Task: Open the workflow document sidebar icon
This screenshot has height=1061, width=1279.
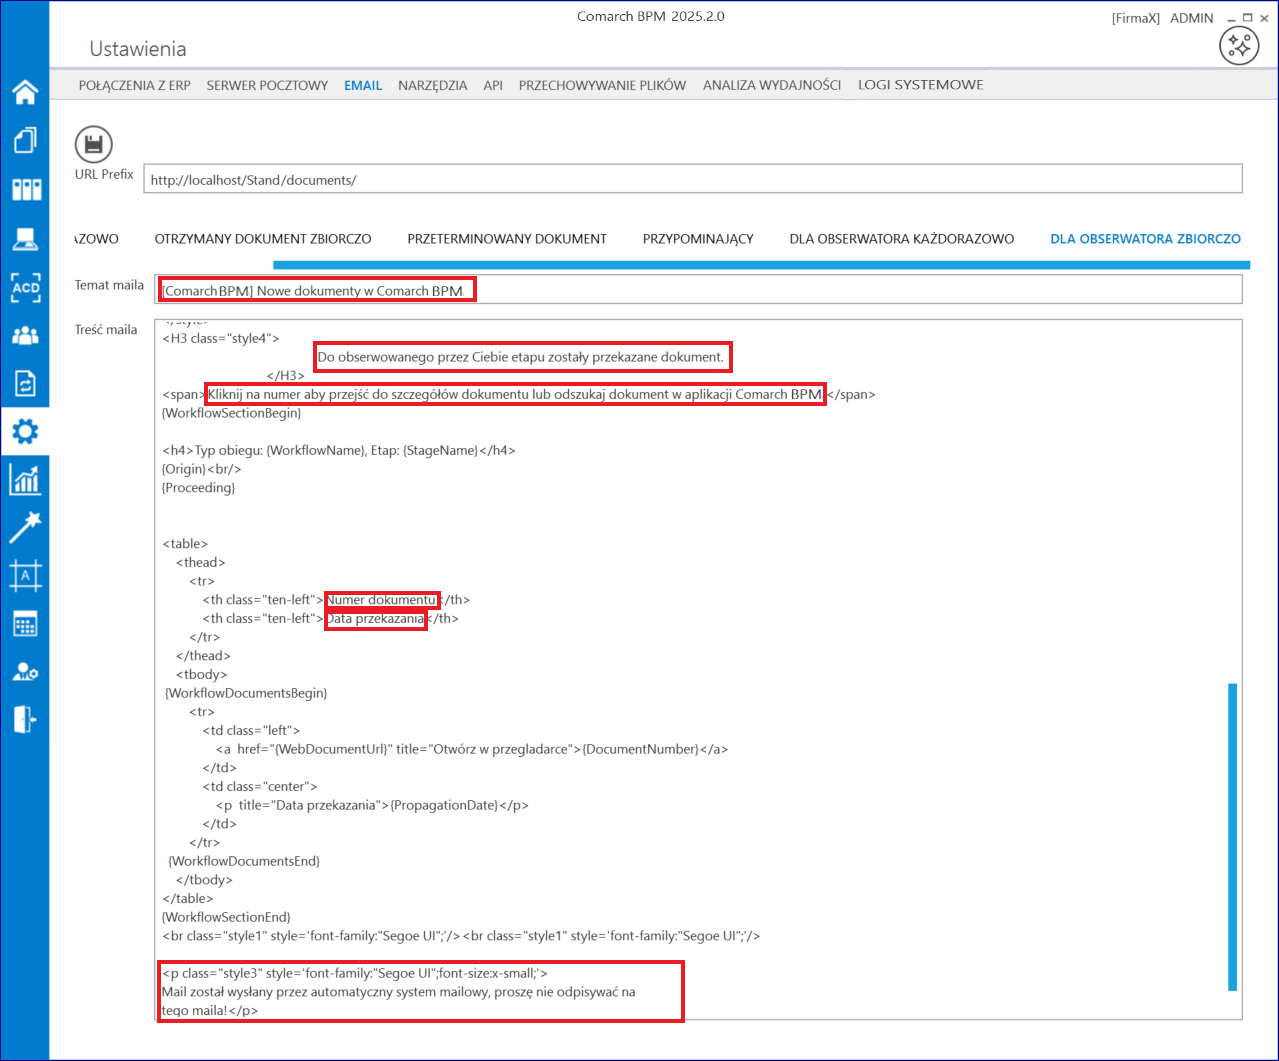Action: 25,383
